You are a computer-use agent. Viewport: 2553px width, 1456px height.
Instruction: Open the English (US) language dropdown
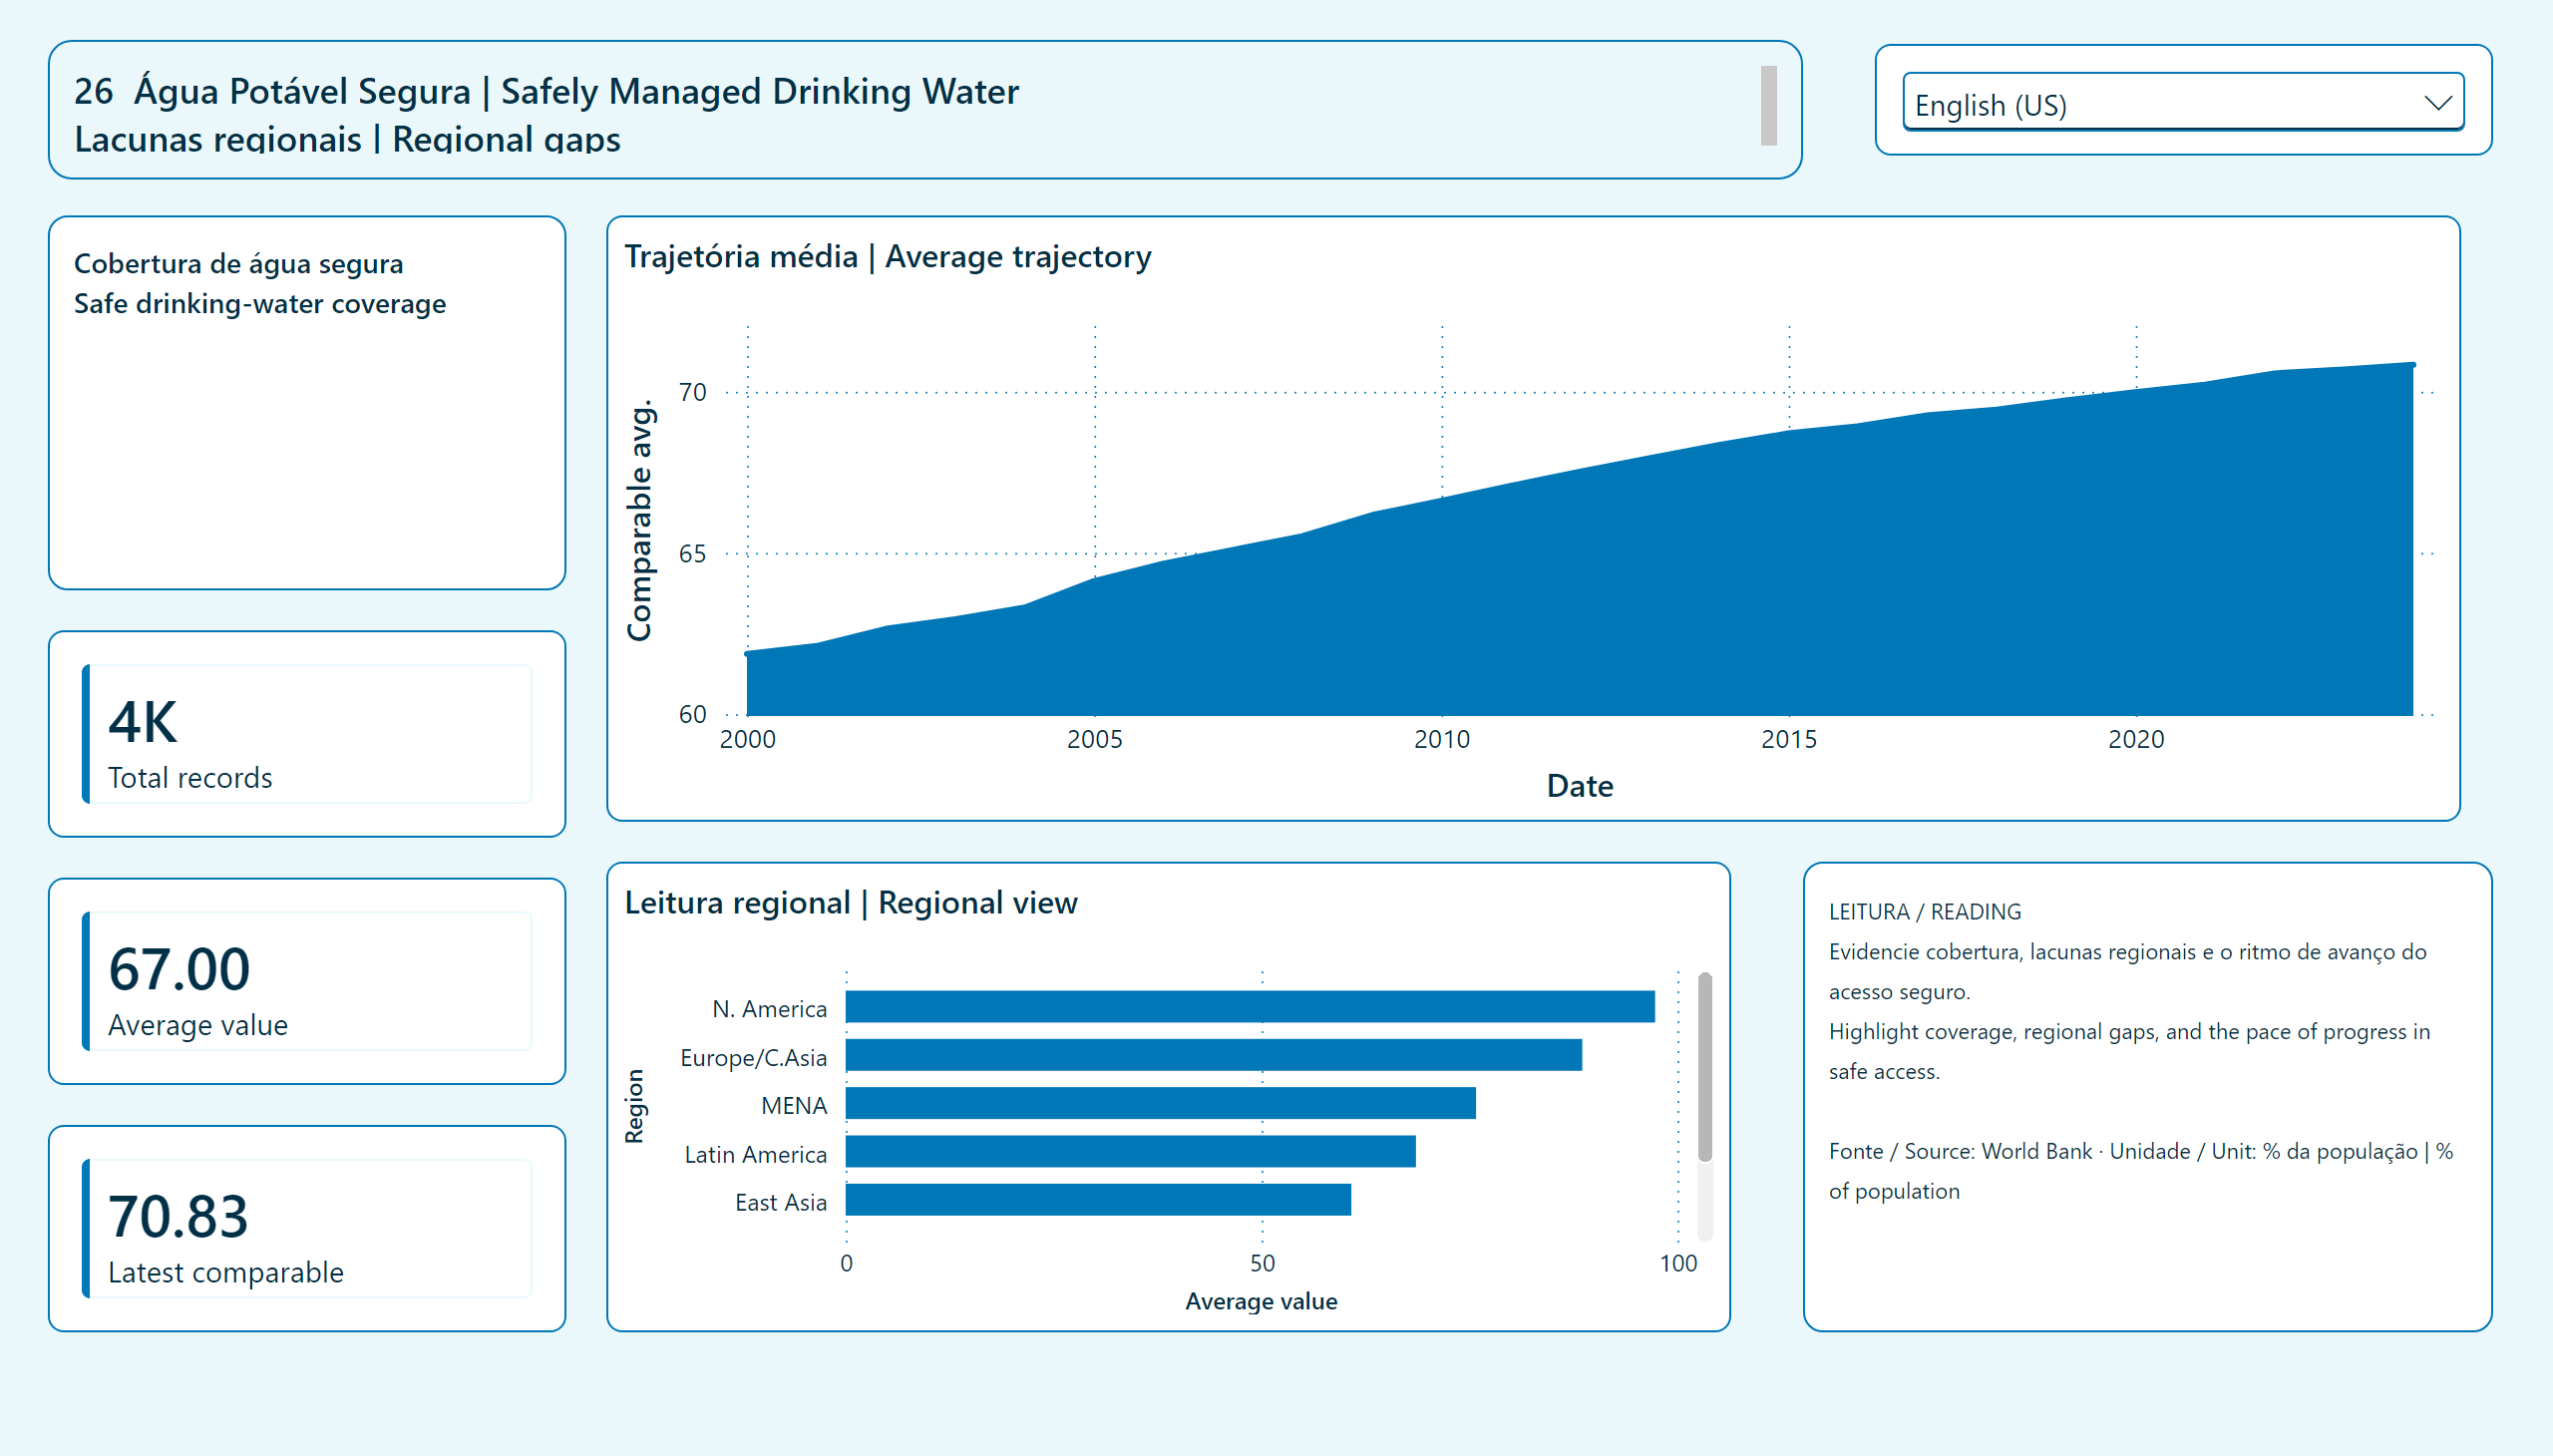click(x=2182, y=103)
